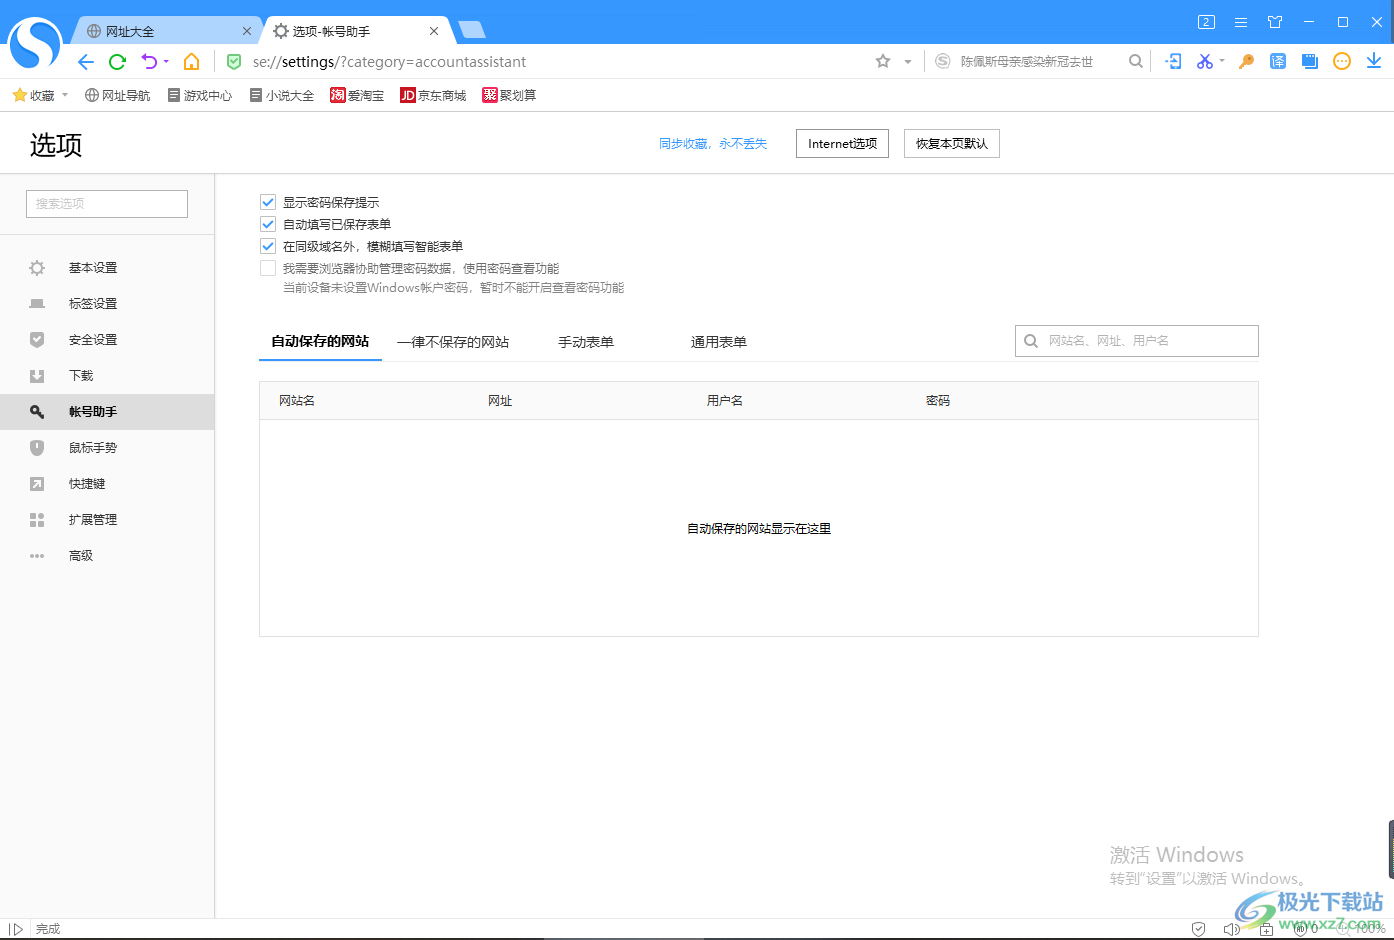
Task: Open 鼠标手势 settings
Action: coord(107,448)
